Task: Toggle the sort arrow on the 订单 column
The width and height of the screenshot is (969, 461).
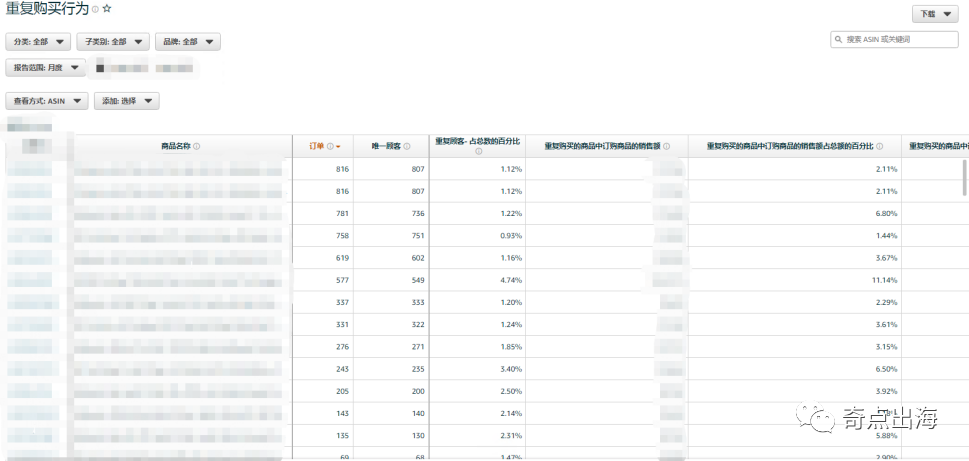Action: 338,147
